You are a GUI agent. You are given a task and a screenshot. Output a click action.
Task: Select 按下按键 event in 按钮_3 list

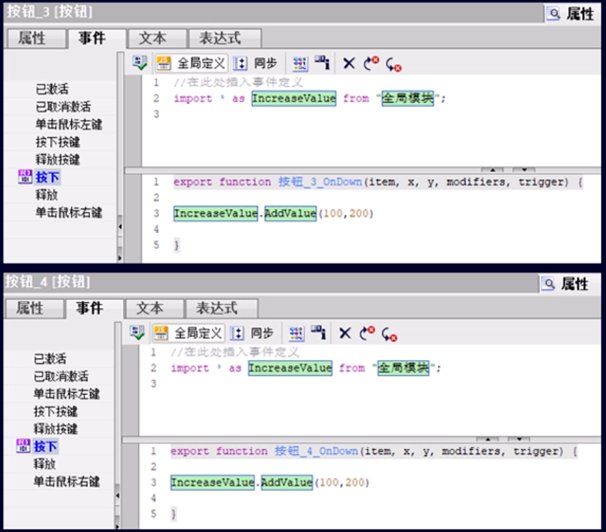[58, 142]
